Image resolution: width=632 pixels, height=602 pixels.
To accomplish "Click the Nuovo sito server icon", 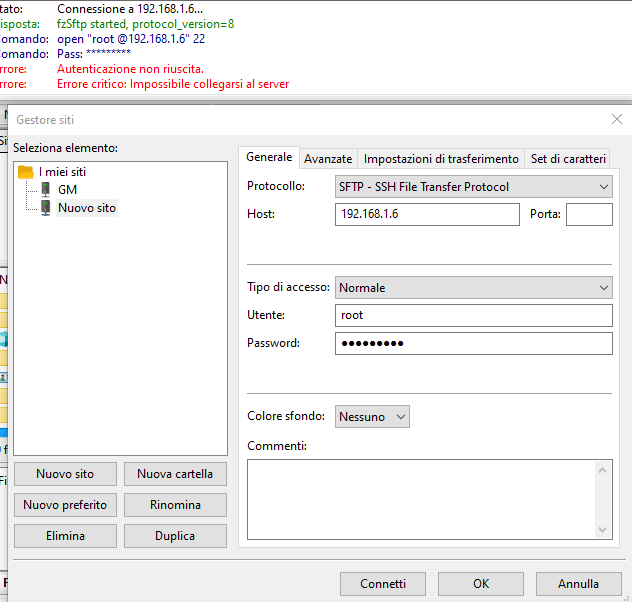I will tap(46, 208).
